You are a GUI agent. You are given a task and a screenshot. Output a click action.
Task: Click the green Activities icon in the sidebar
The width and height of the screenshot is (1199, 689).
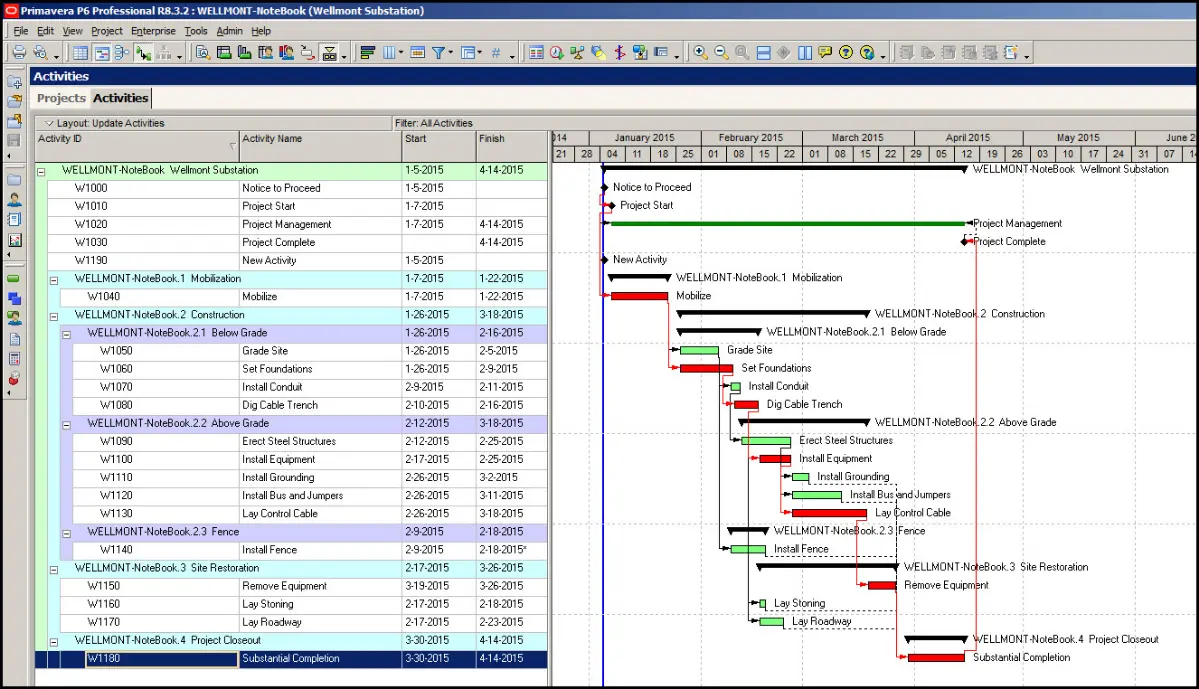(15, 279)
